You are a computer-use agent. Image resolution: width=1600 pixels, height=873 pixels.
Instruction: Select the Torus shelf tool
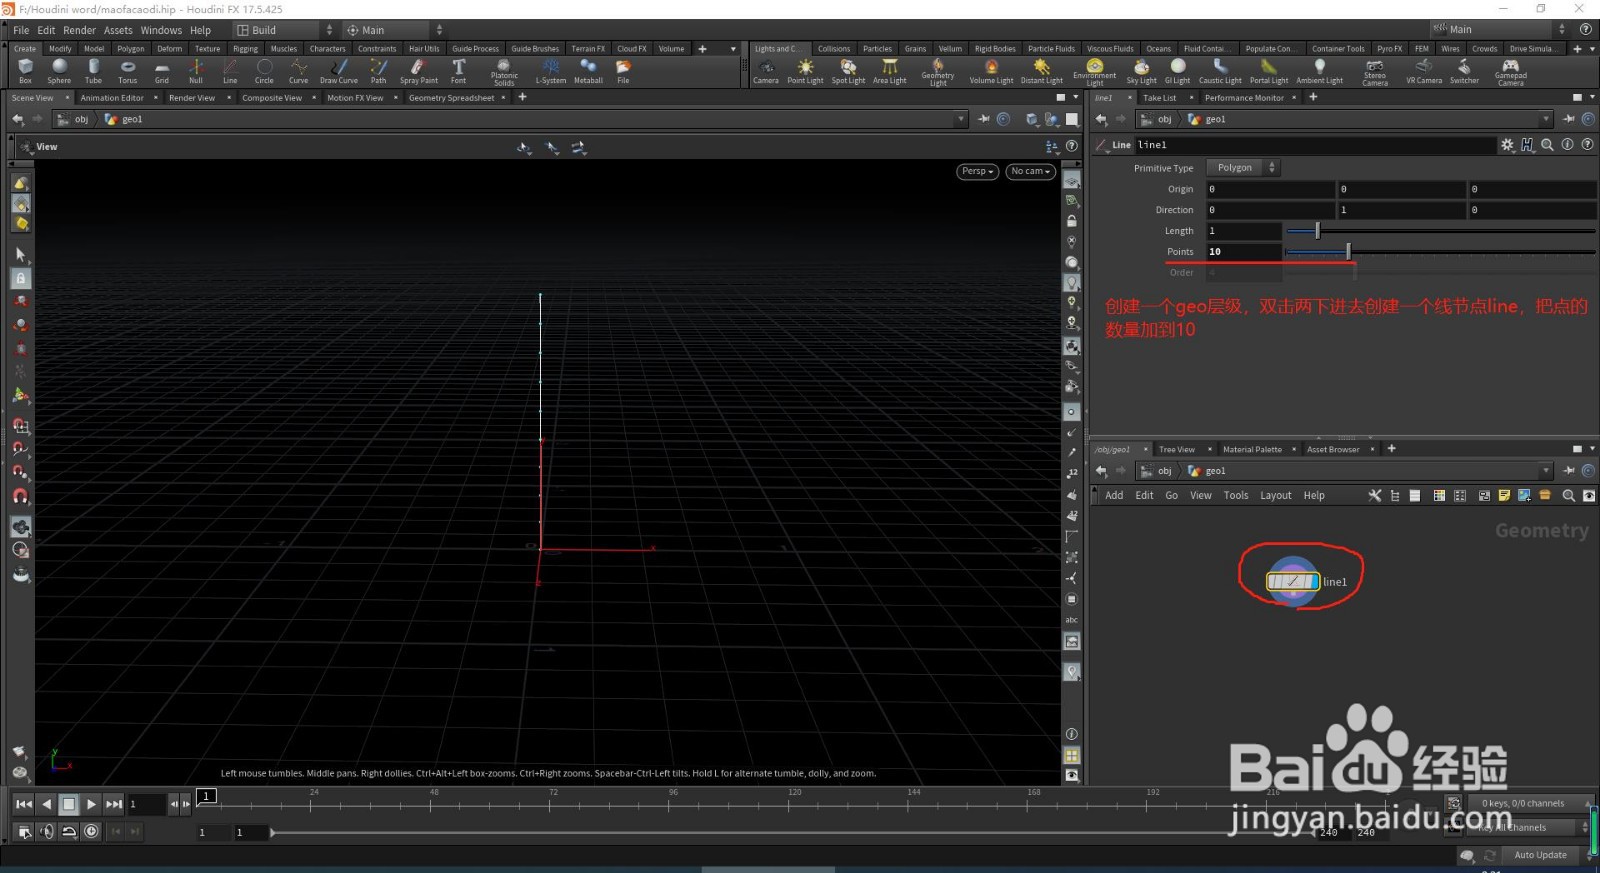(127, 71)
